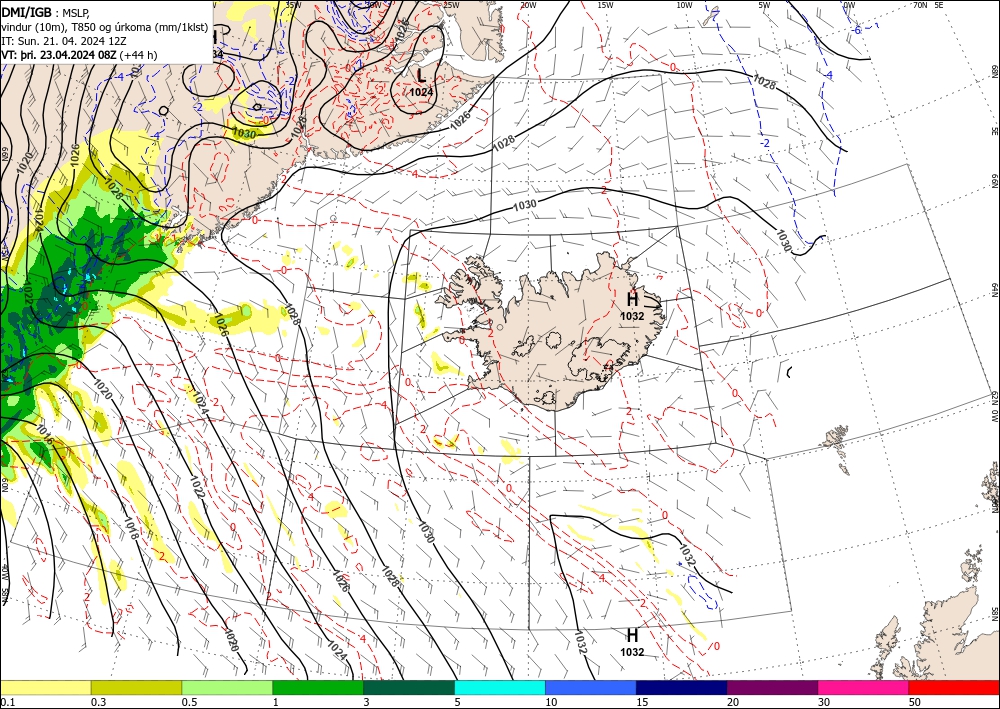Click the H 1032 marker south of Iceland
1000x709 pixels.
(x=632, y=642)
